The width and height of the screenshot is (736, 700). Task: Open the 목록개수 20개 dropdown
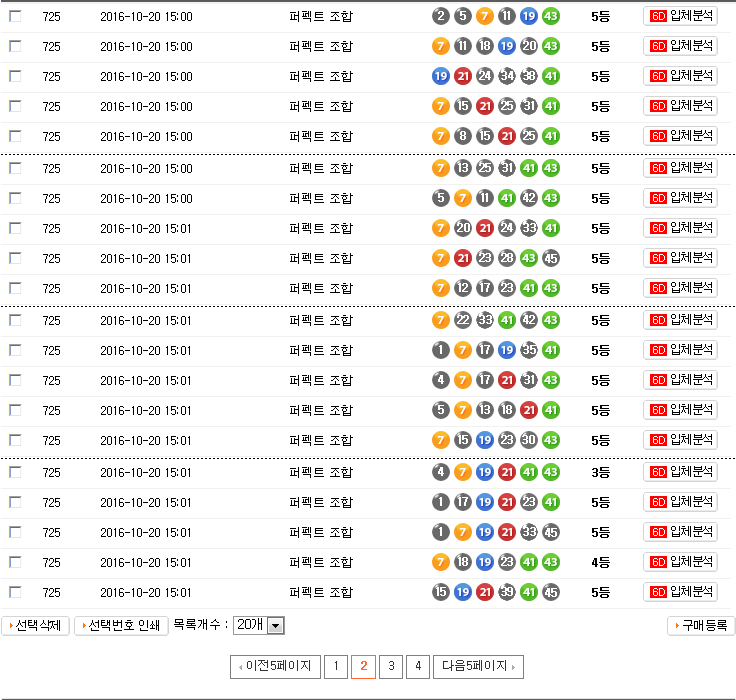tap(259, 625)
